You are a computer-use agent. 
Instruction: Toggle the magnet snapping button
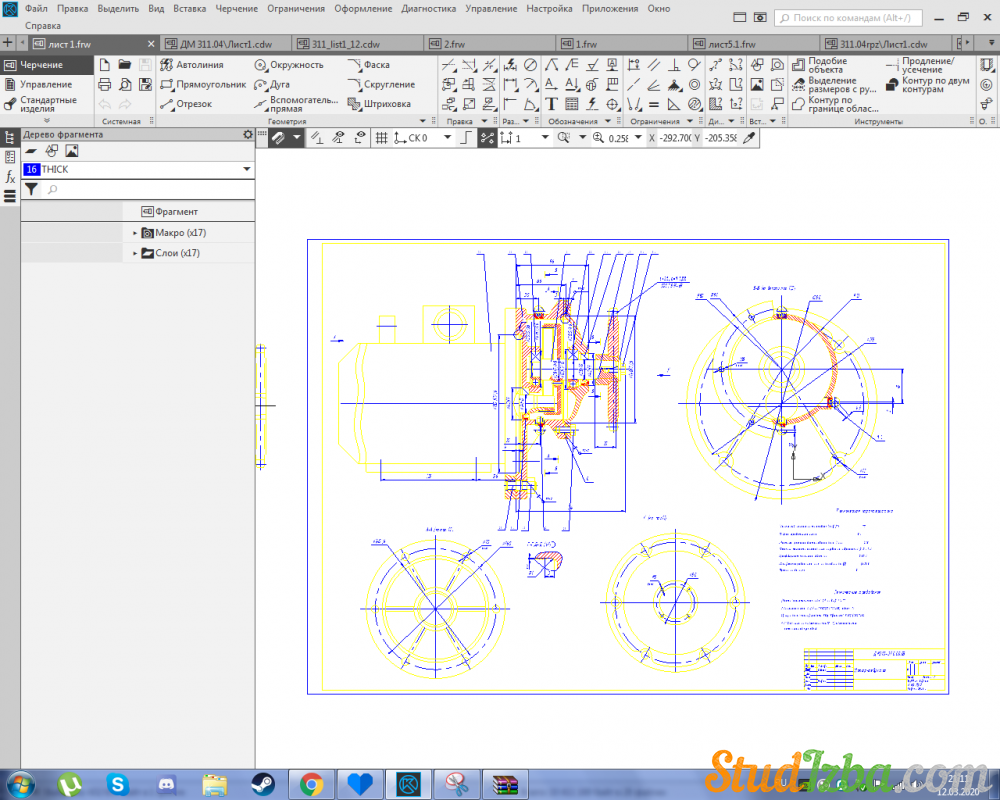[278, 138]
